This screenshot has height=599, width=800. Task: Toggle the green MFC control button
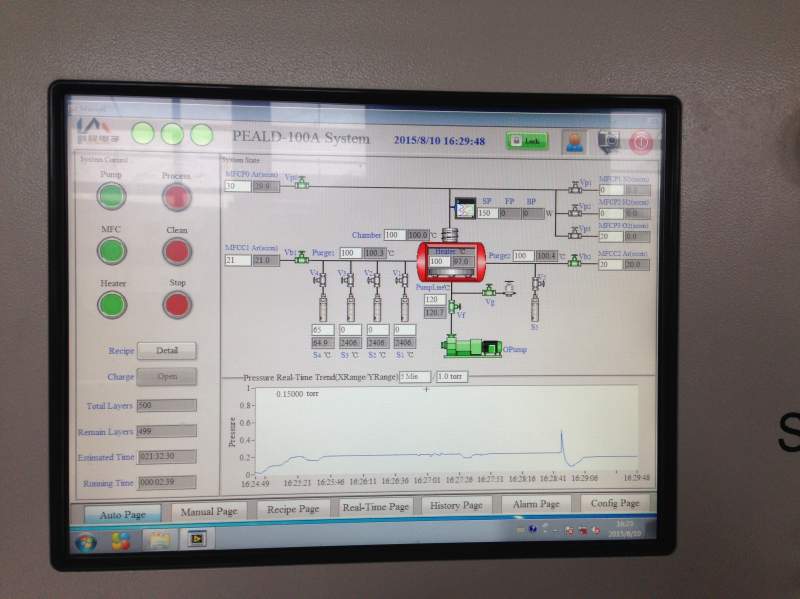click(112, 251)
